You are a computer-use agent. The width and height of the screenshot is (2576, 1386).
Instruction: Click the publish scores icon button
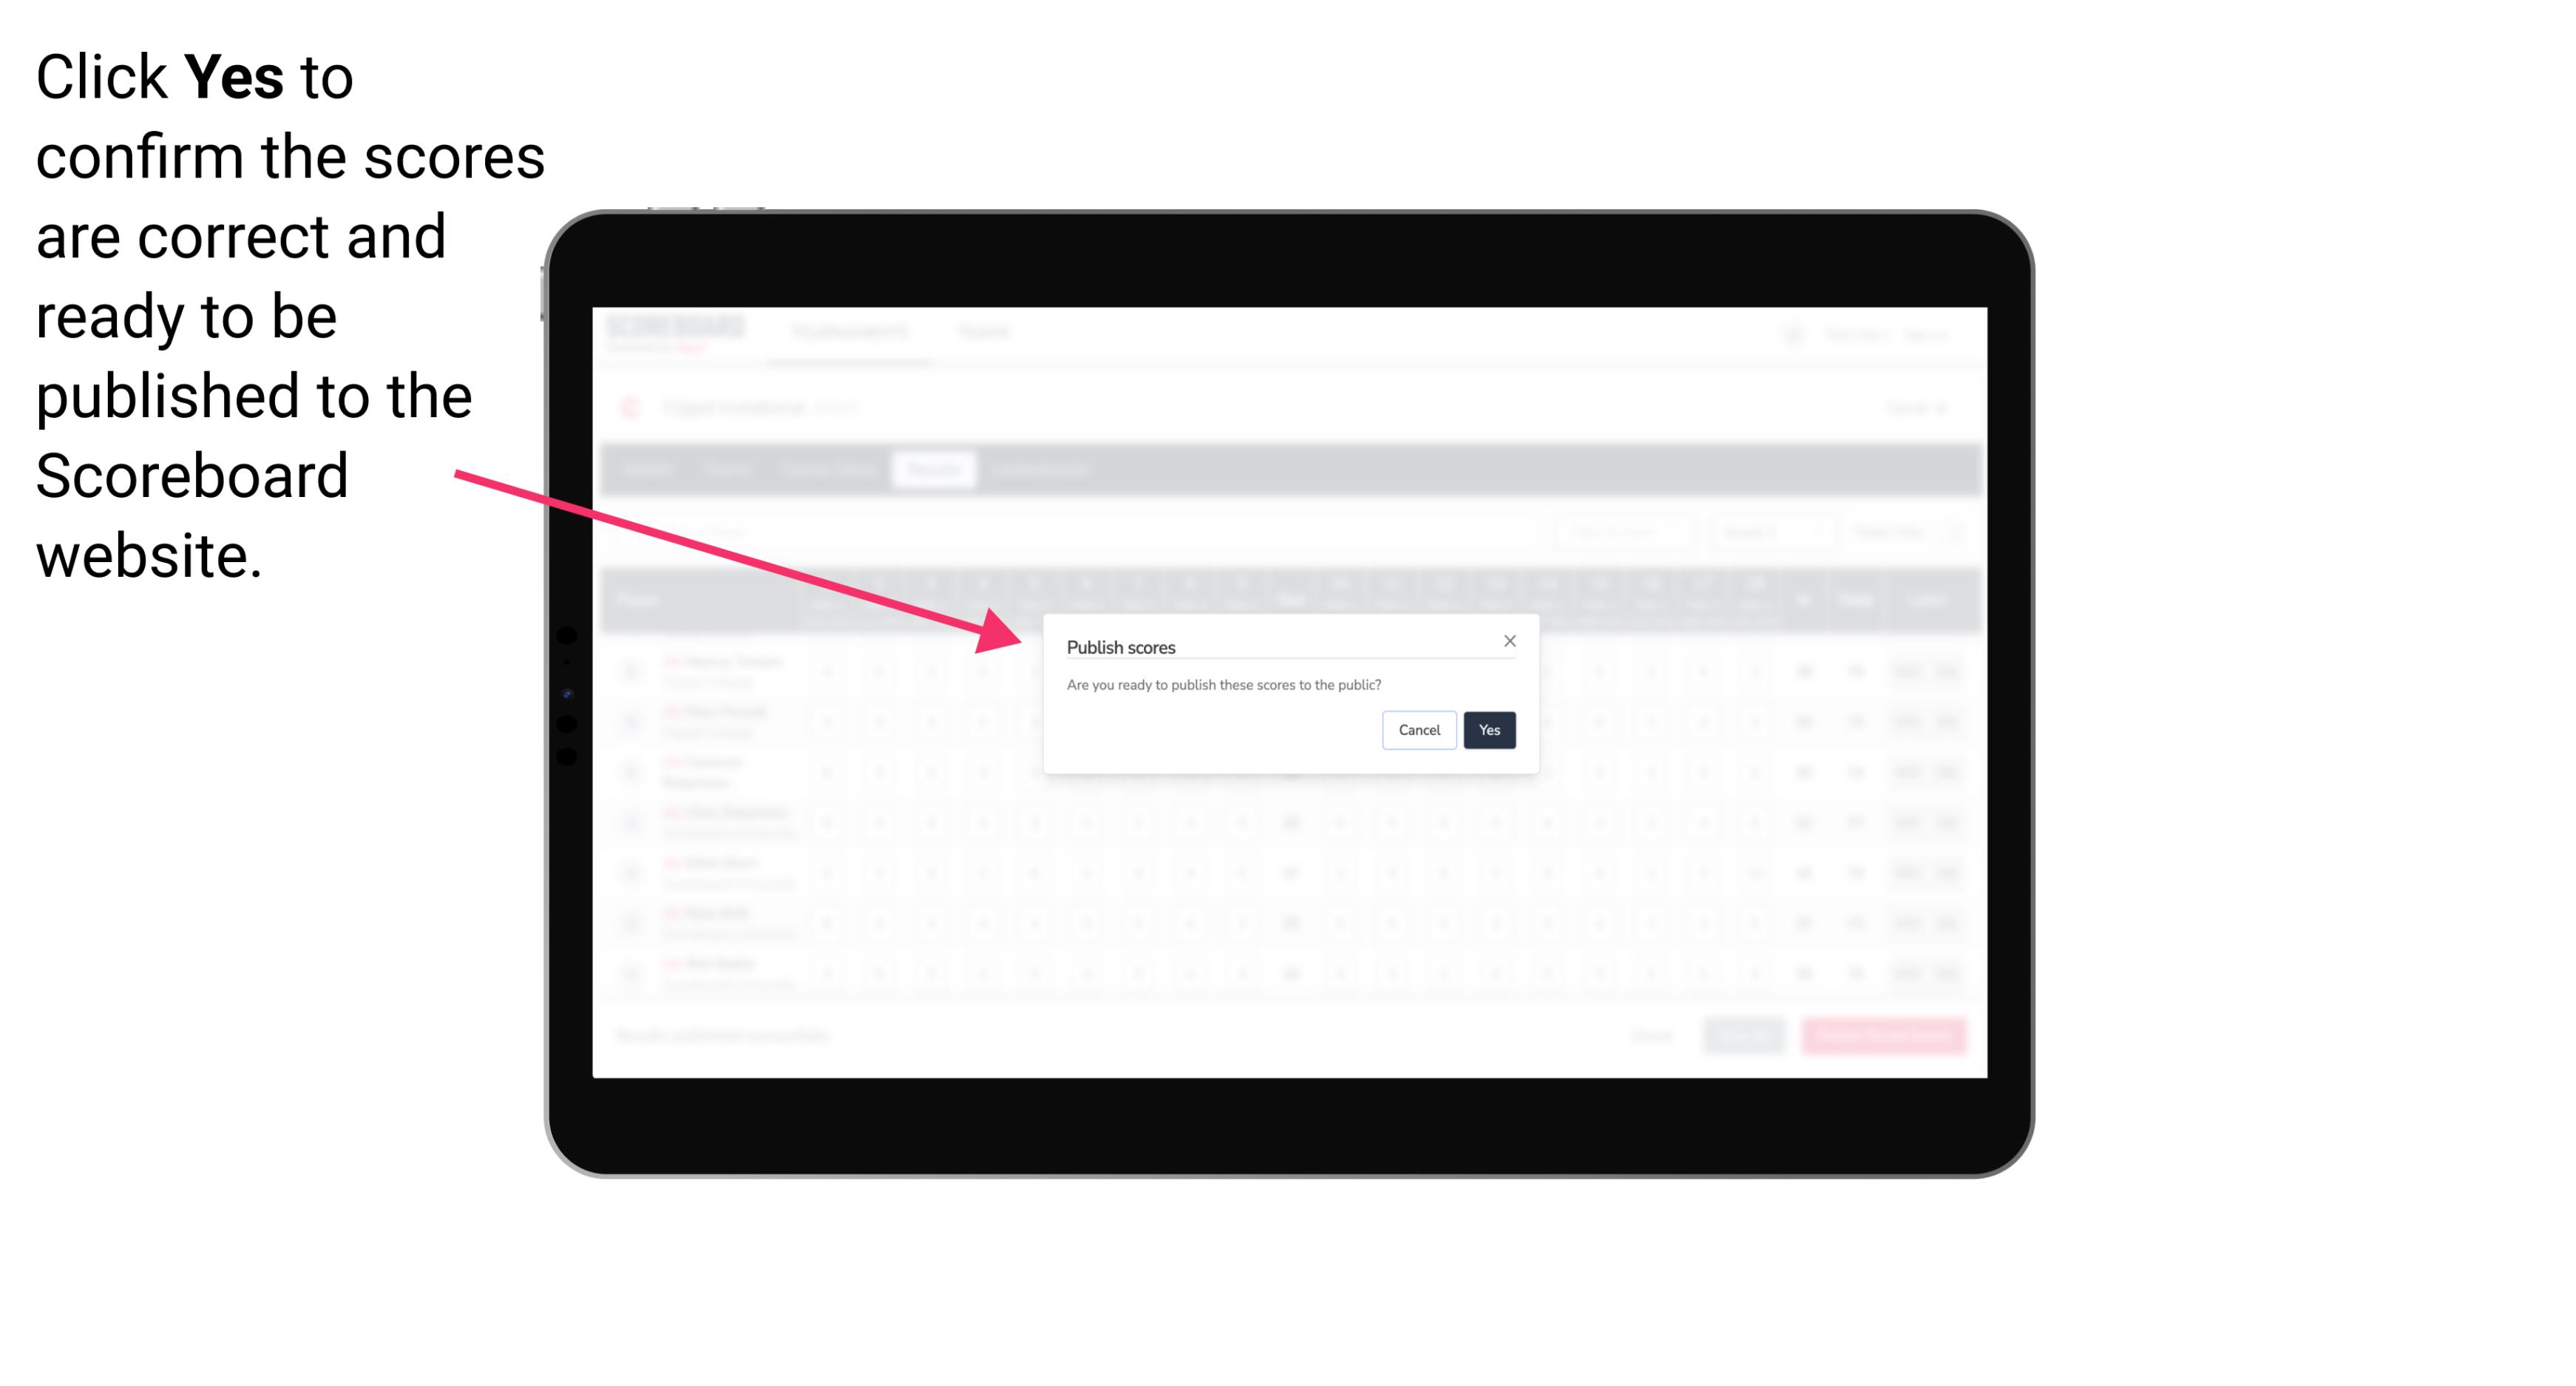(1486, 729)
